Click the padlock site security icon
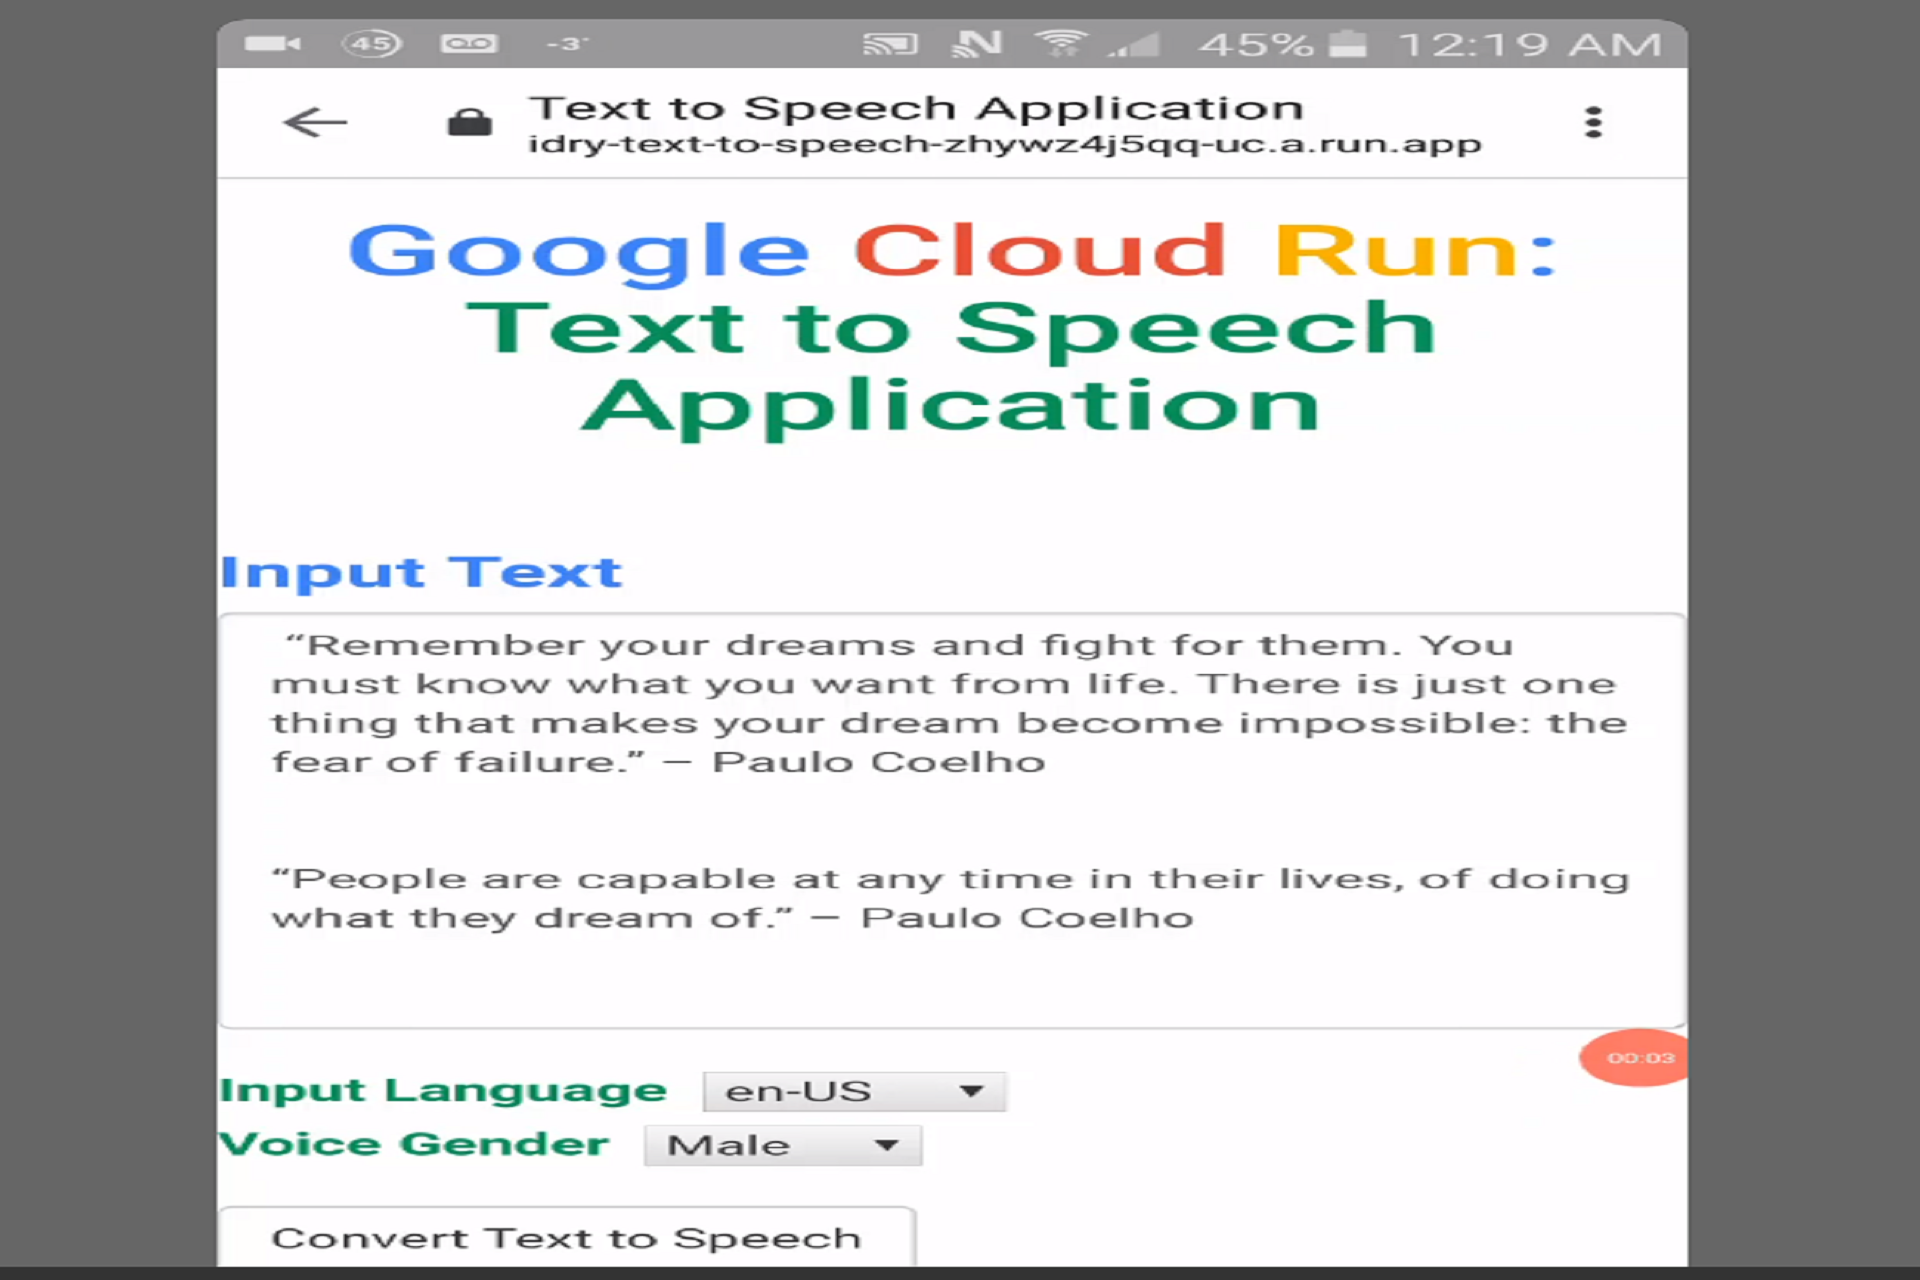1920x1280 pixels. 469,122
